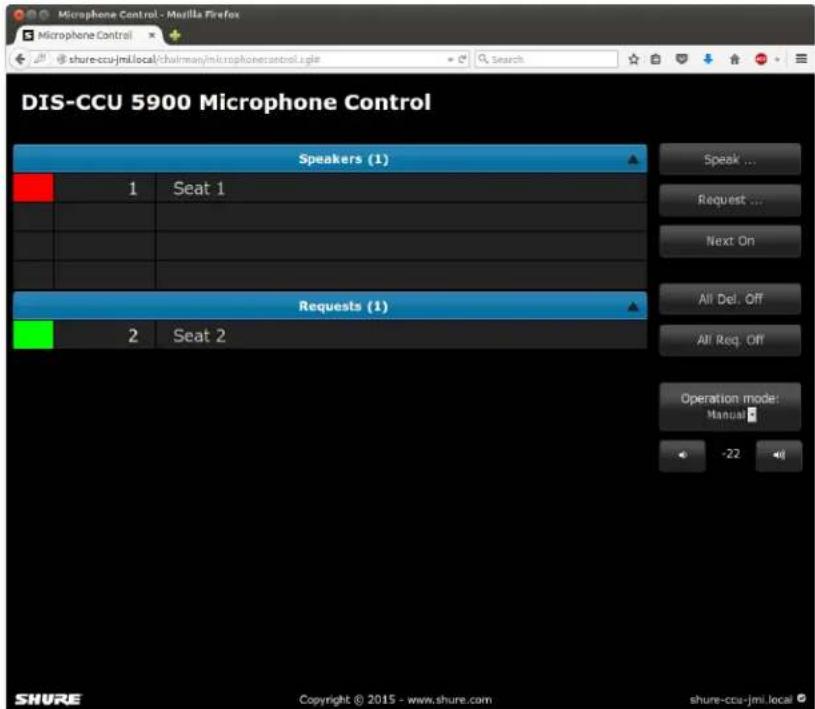Screen dimensions: 815x709
Task: Open the Firefox hamburger menu
Action: tap(801, 59)
